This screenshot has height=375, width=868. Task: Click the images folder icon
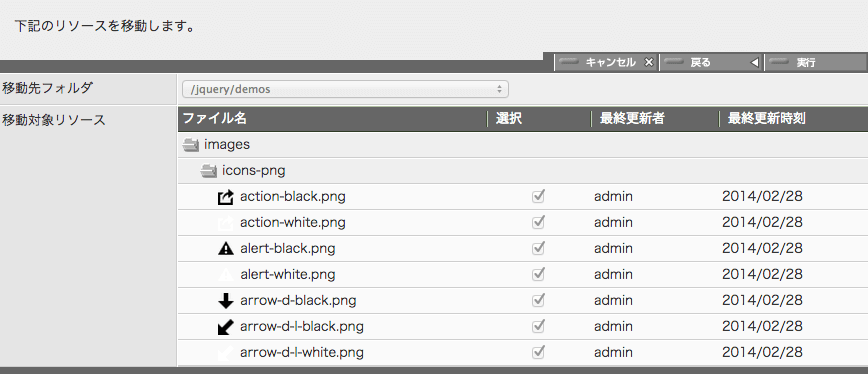point(191,145)
